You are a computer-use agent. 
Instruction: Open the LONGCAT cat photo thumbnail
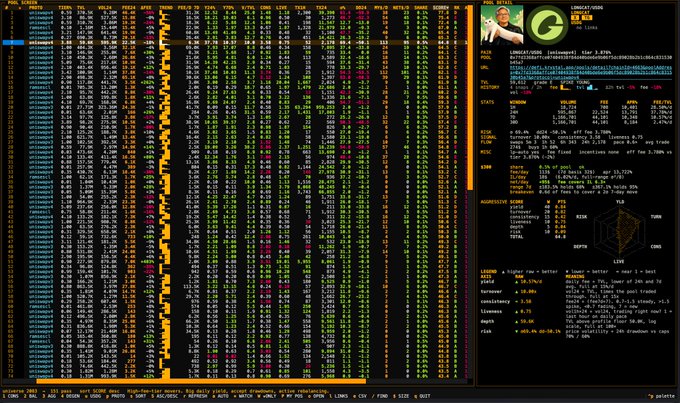click(x=502, y=25)
